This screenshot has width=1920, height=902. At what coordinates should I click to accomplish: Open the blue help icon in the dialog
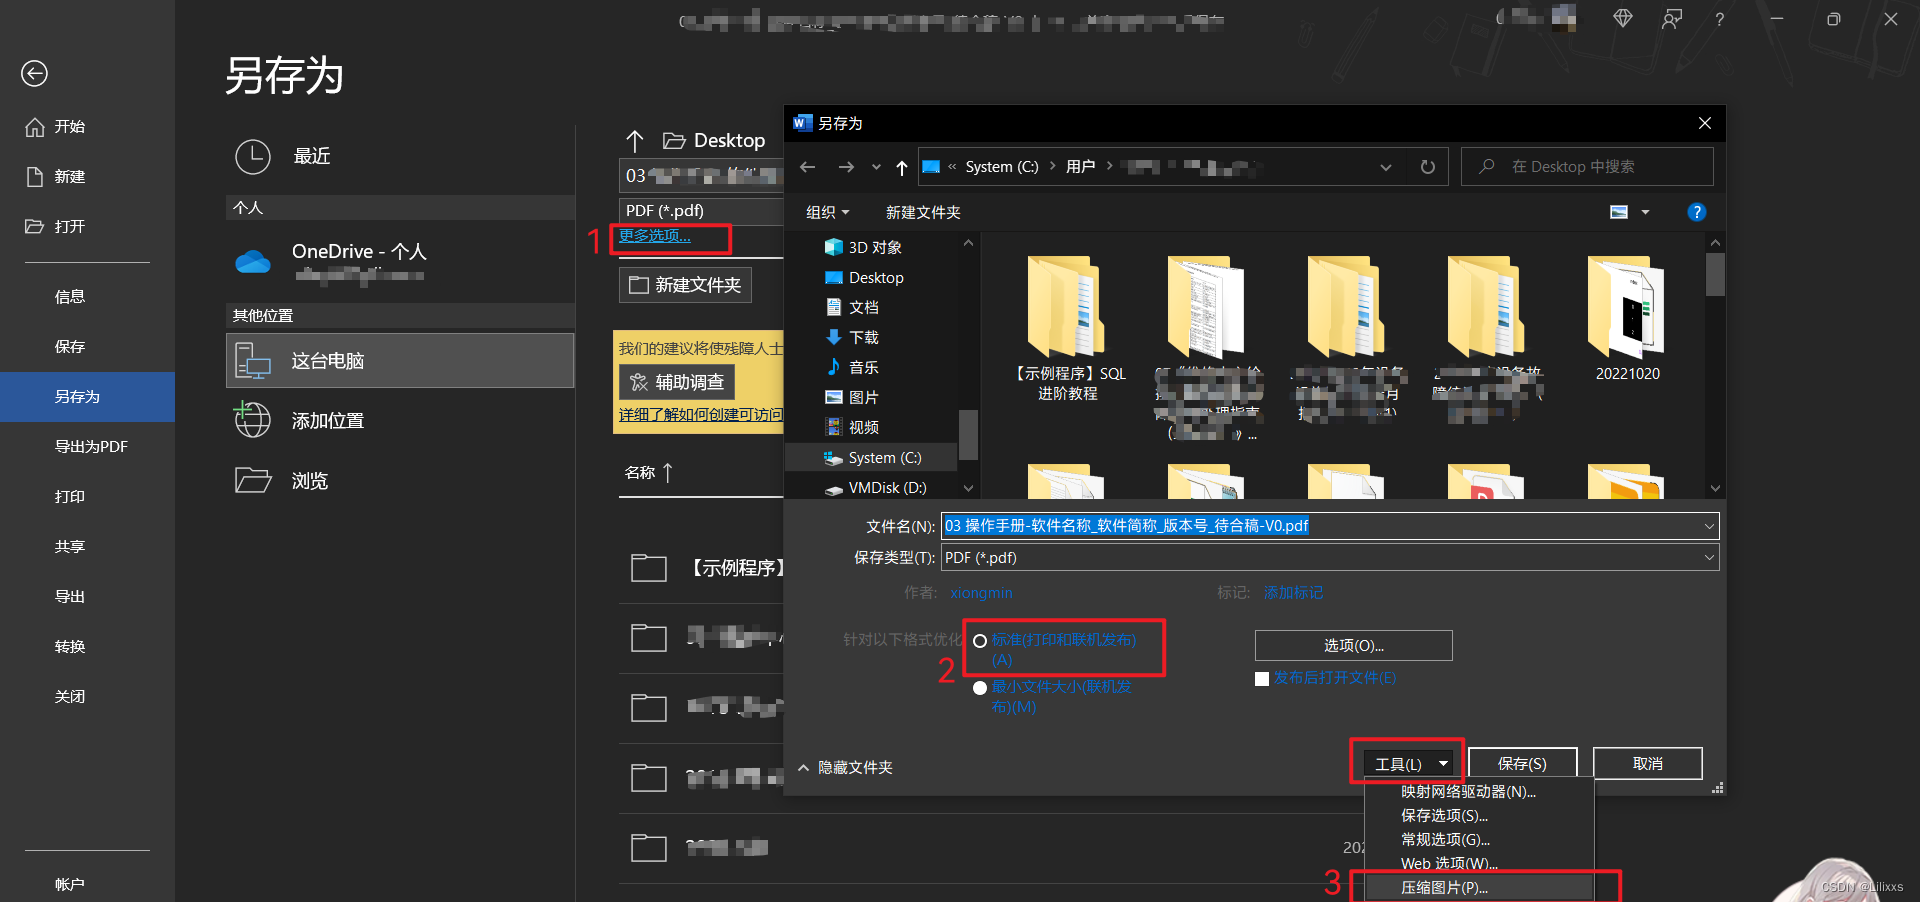[1697, 212]
